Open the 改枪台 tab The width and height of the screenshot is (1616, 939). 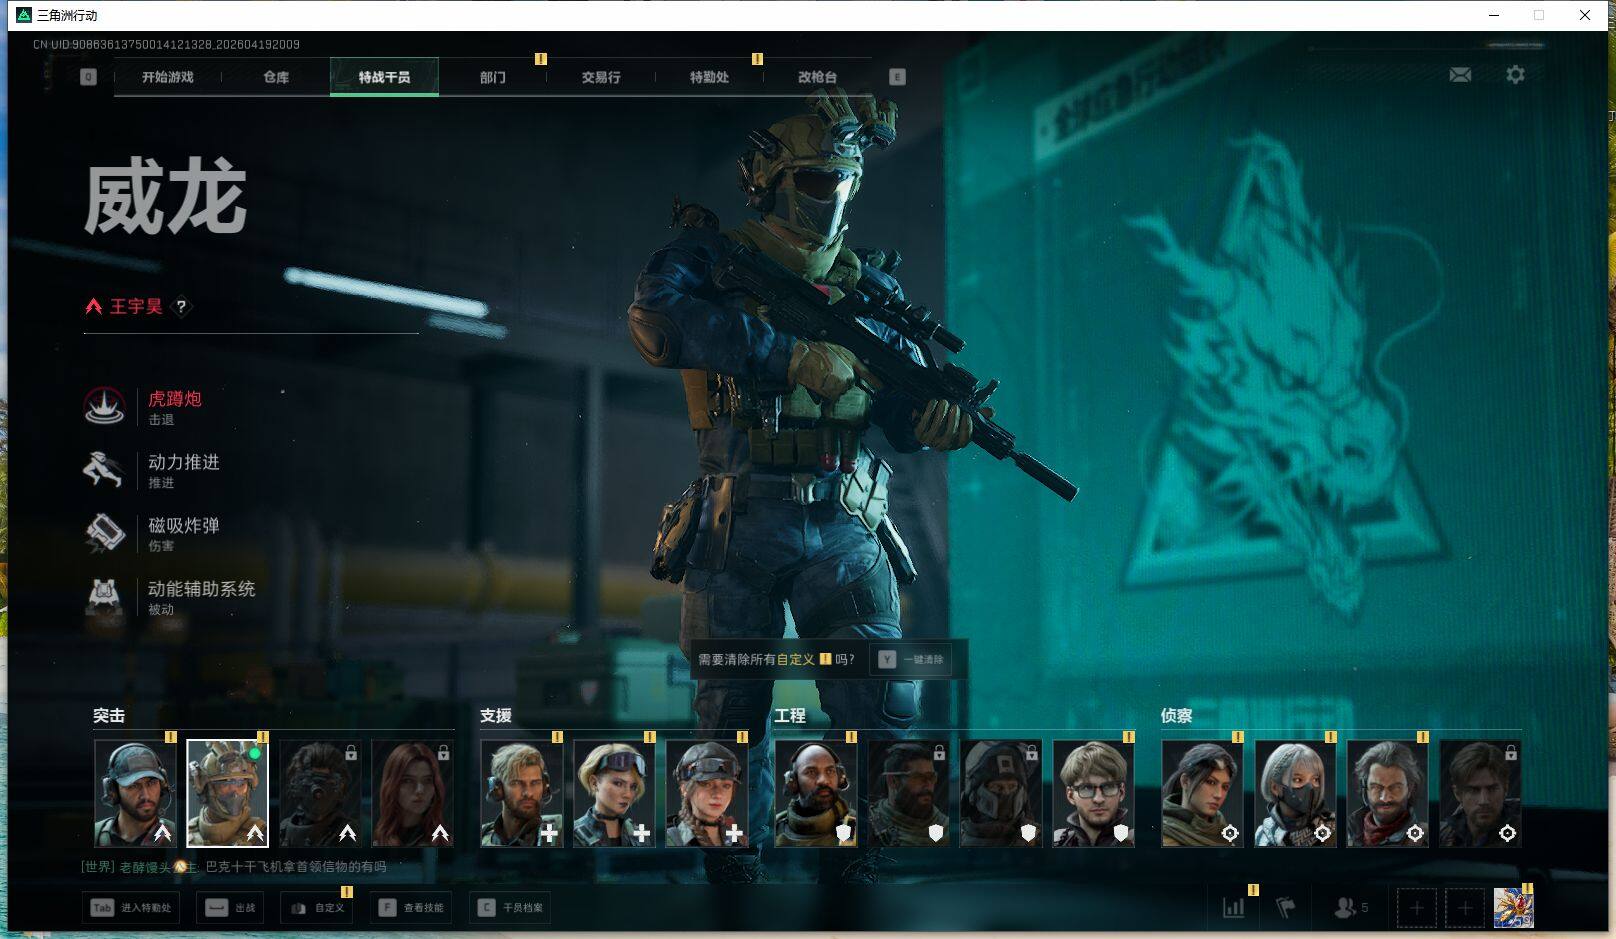pos(817,77)
